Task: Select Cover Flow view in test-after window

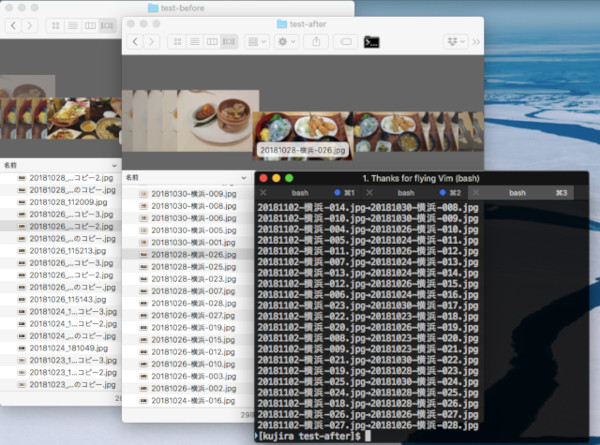Action: click(x=228, y=42)
